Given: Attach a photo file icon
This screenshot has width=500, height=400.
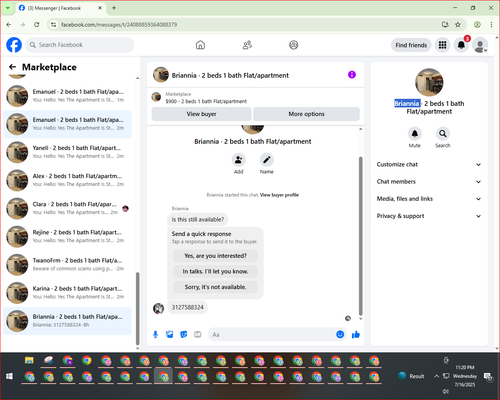Looking at the screenshot, I should (170, 334).
